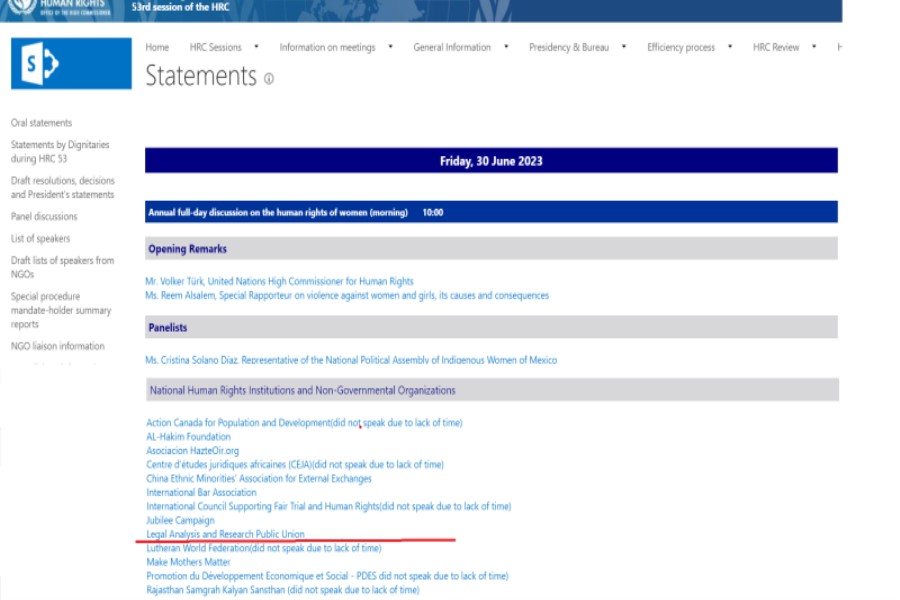Open China Ethnic Minorities' Association statement
Viewport: 900px width, 600px height.
(x=259, y=478)
